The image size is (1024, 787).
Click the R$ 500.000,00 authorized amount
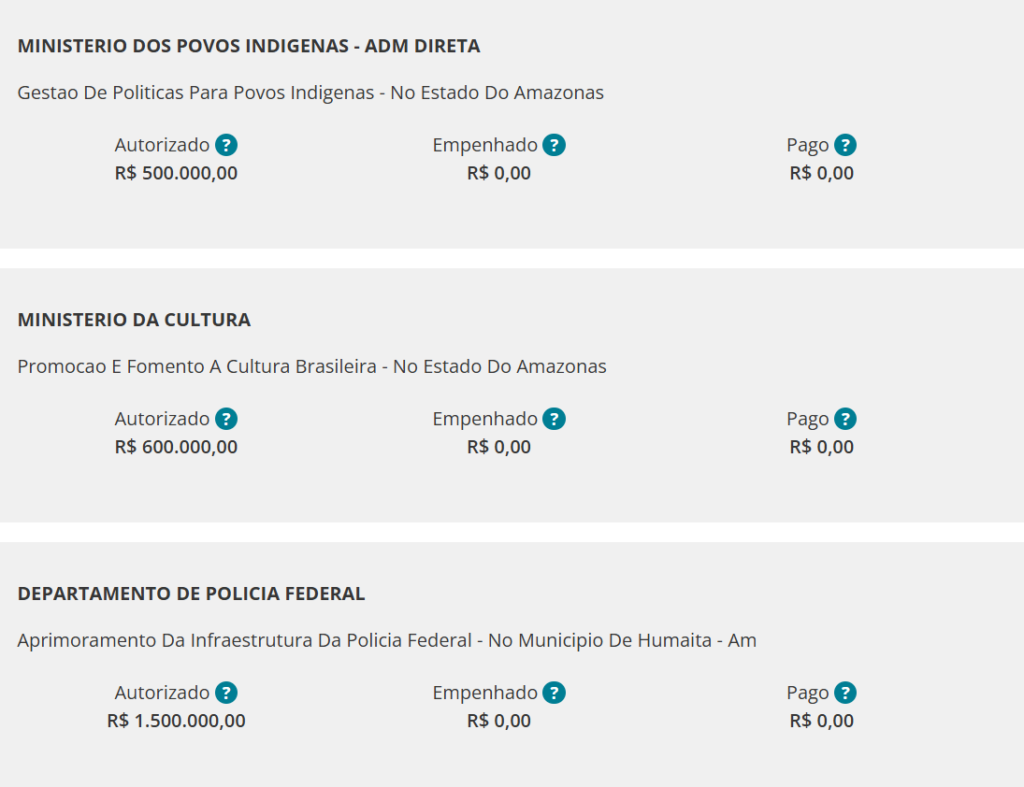(176, 173)
